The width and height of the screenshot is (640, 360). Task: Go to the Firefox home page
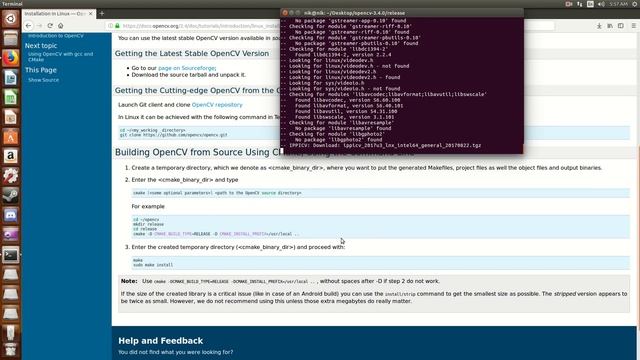[60, 25]
